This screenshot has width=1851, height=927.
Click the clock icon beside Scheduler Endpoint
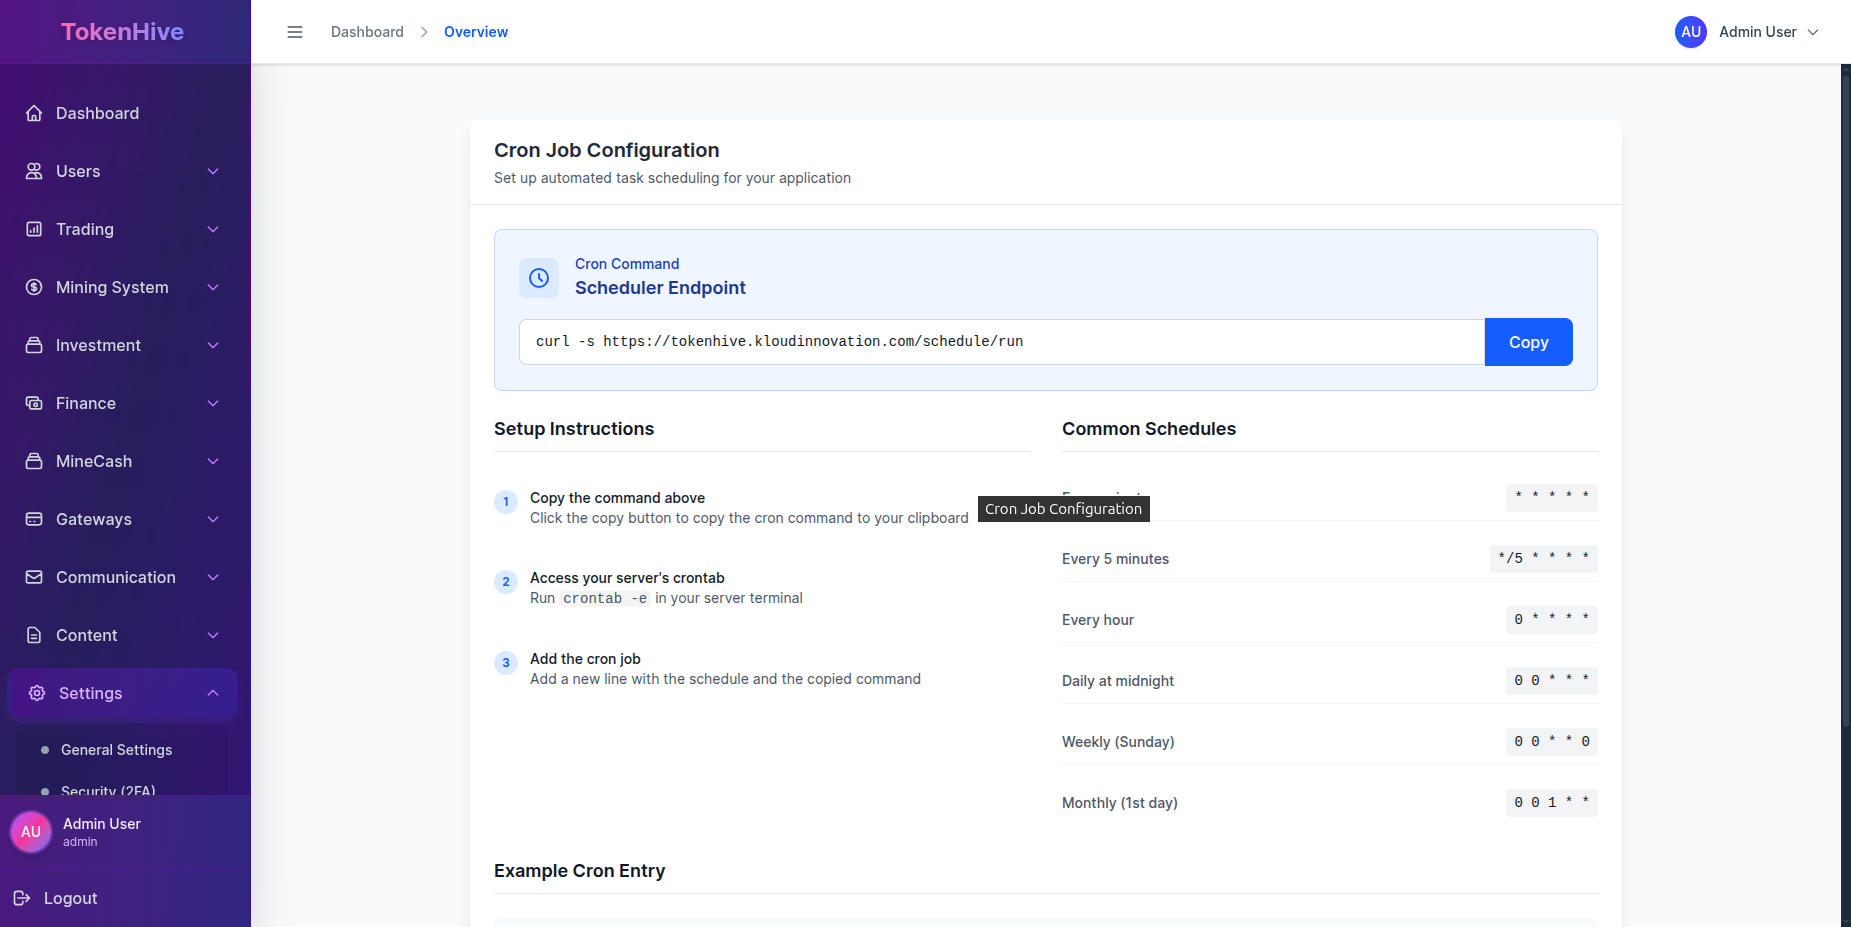point(539,278)
